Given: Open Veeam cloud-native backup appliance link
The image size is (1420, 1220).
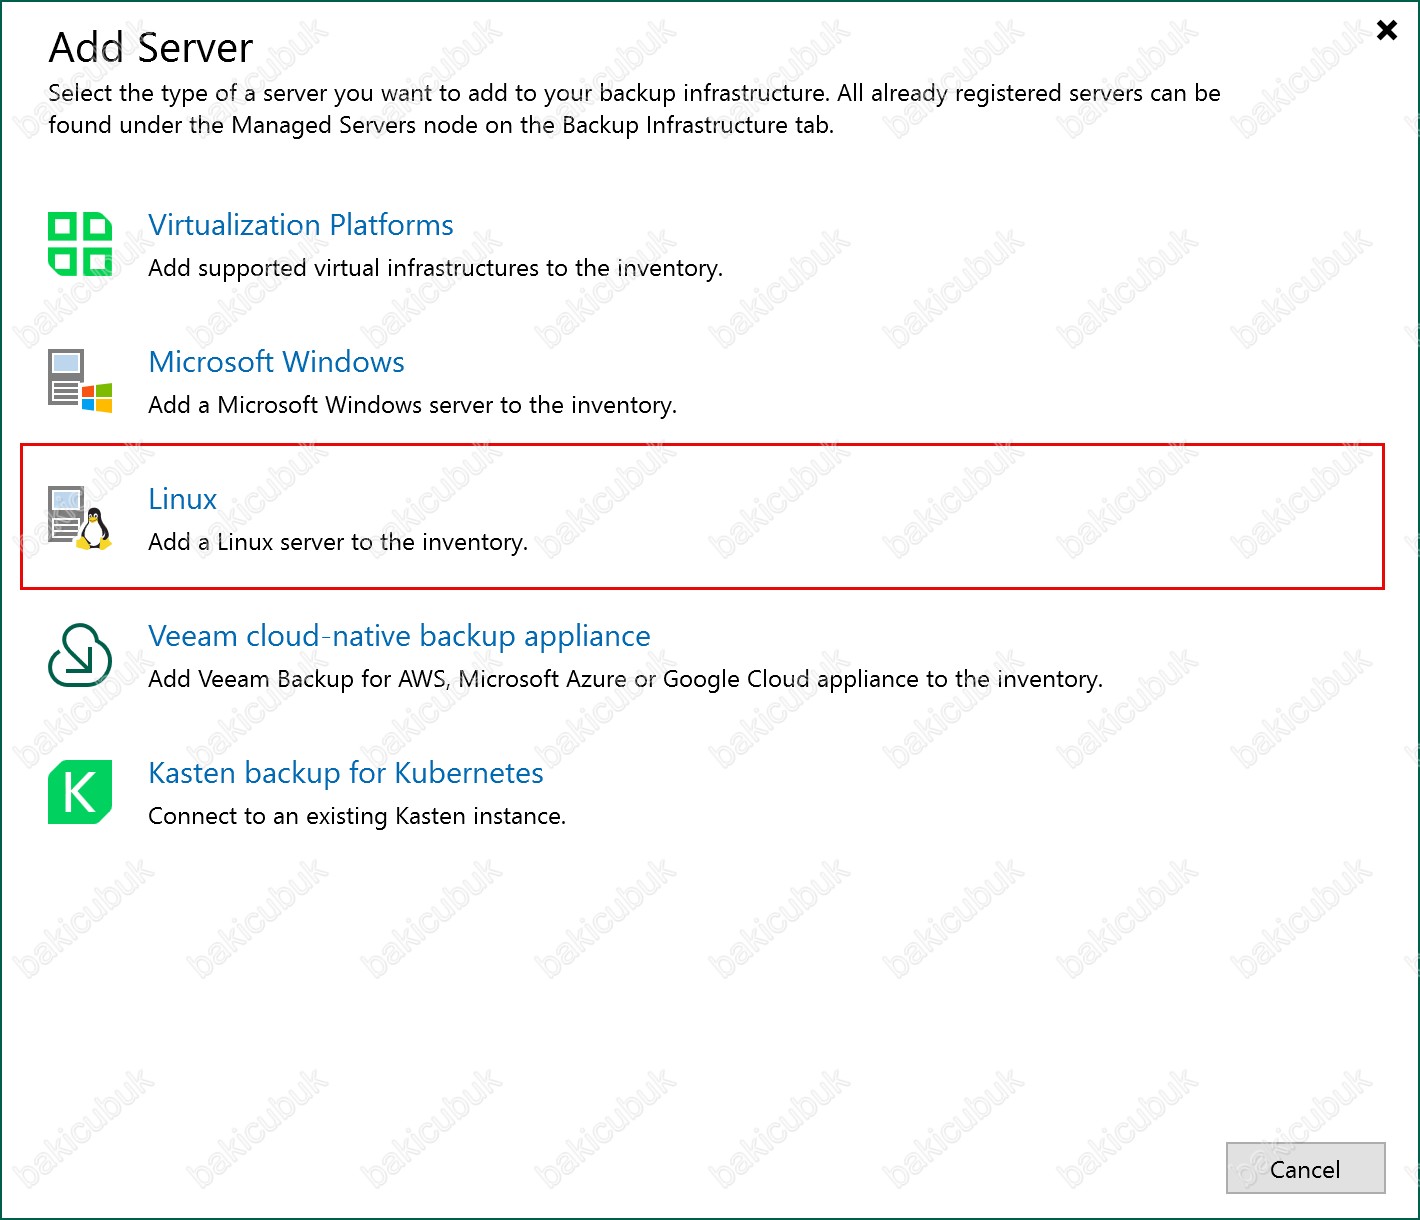Looking at the screenshot, I should 399,636.
